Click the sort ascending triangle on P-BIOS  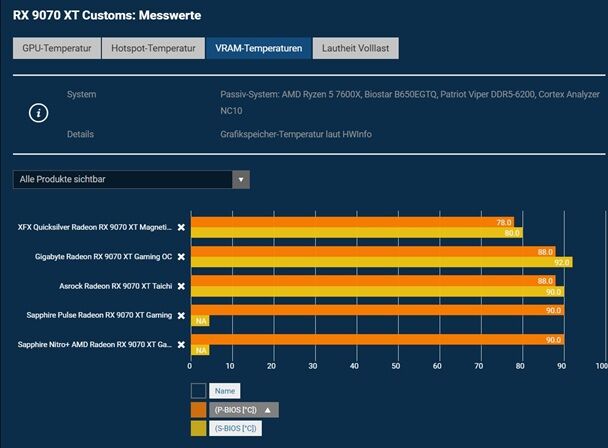(268, 410)
